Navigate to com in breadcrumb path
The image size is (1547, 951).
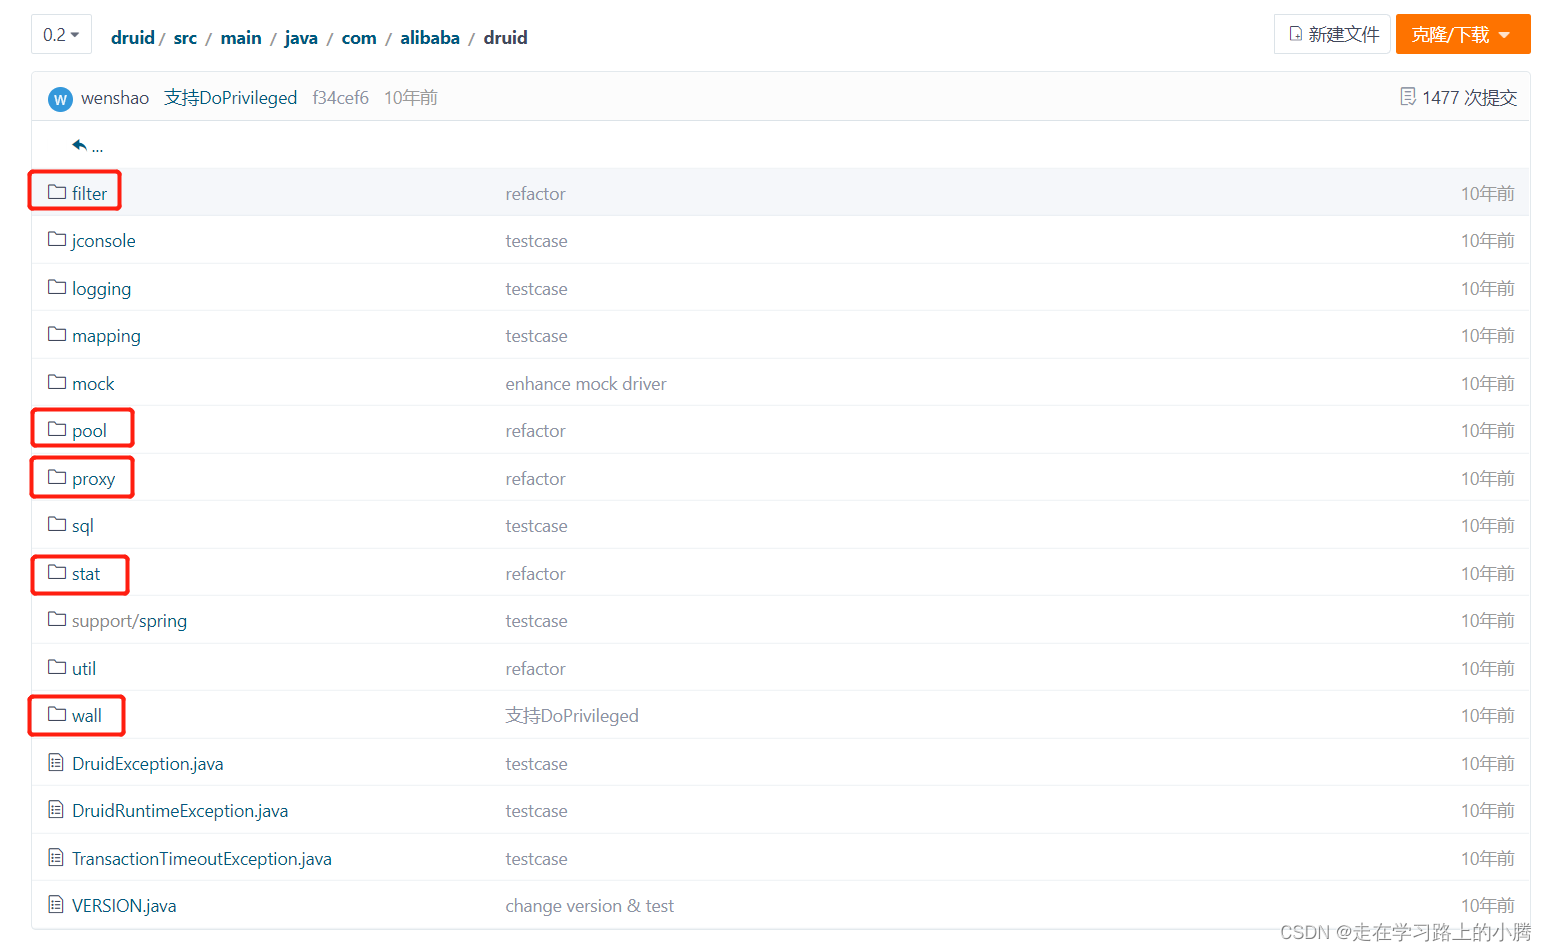(x=359, y=38)
